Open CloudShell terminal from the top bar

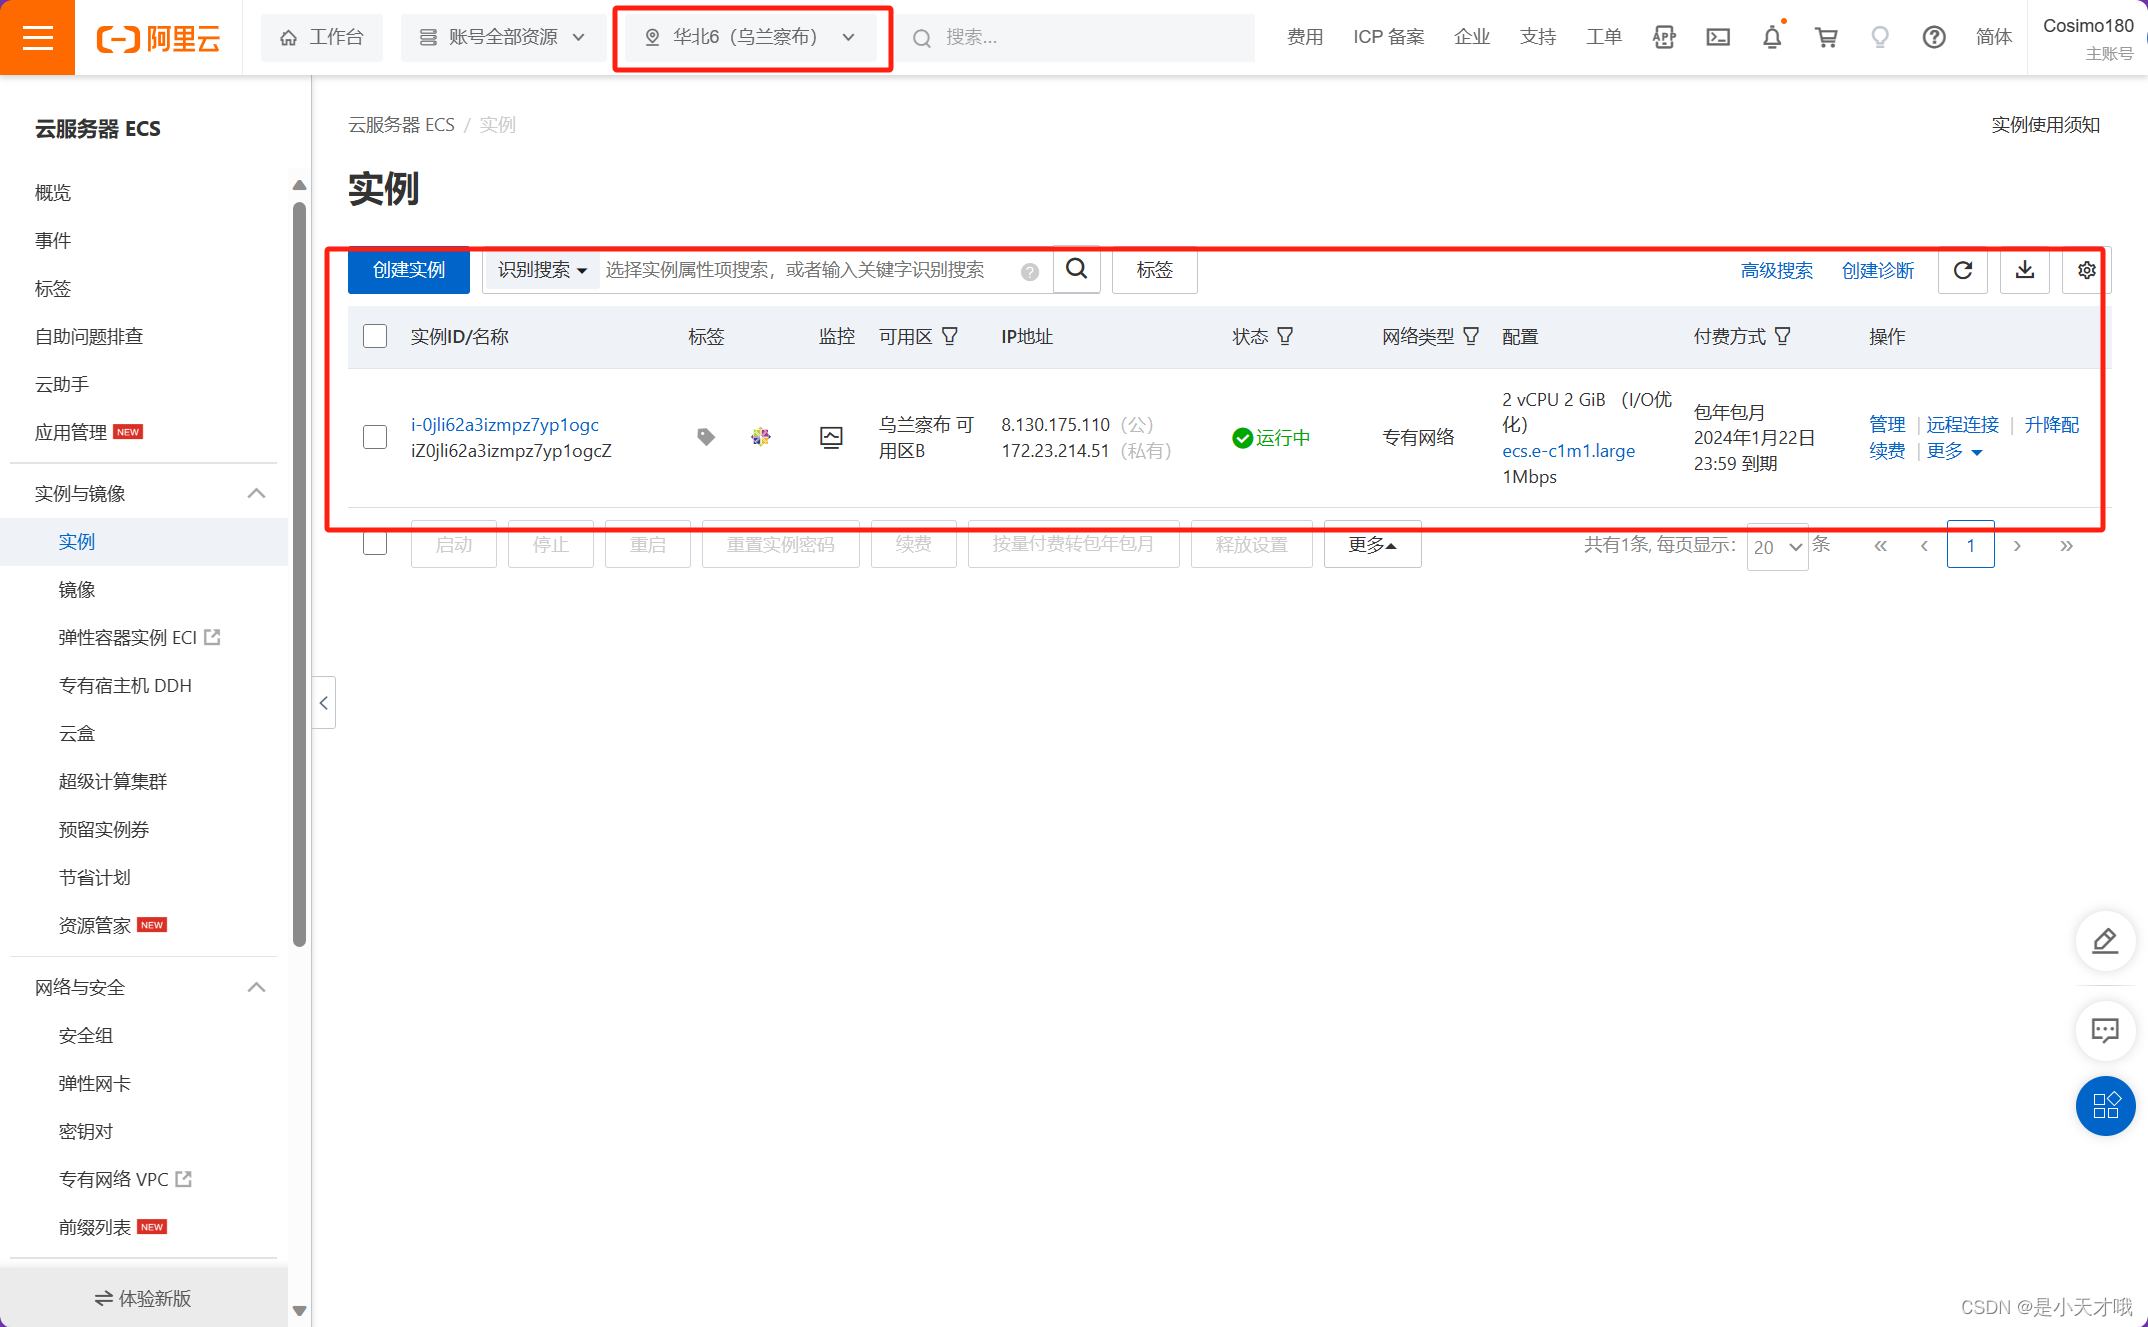coord(1718,37)
